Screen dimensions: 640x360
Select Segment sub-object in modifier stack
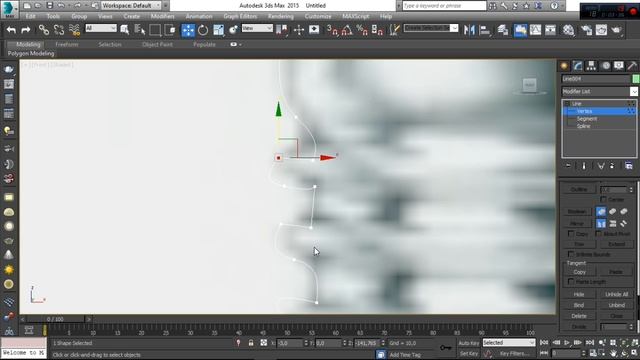(x=587, y=119)
